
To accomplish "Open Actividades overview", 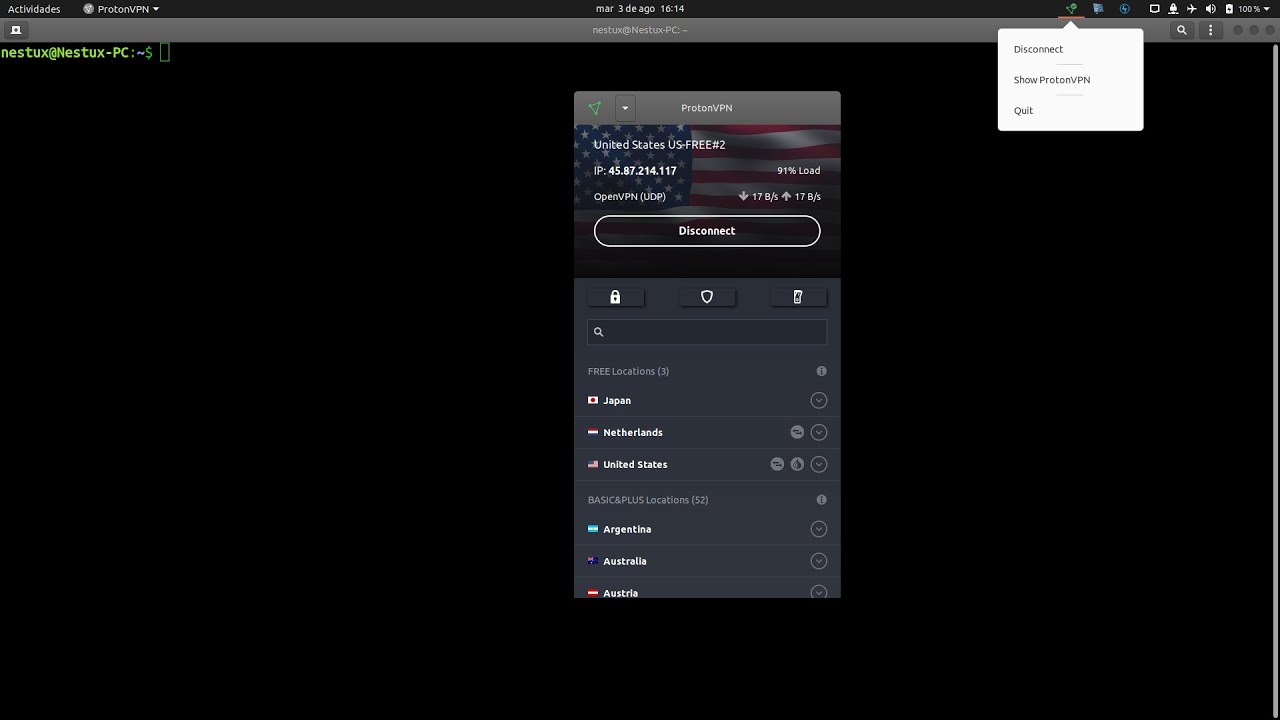I will 34,9.
